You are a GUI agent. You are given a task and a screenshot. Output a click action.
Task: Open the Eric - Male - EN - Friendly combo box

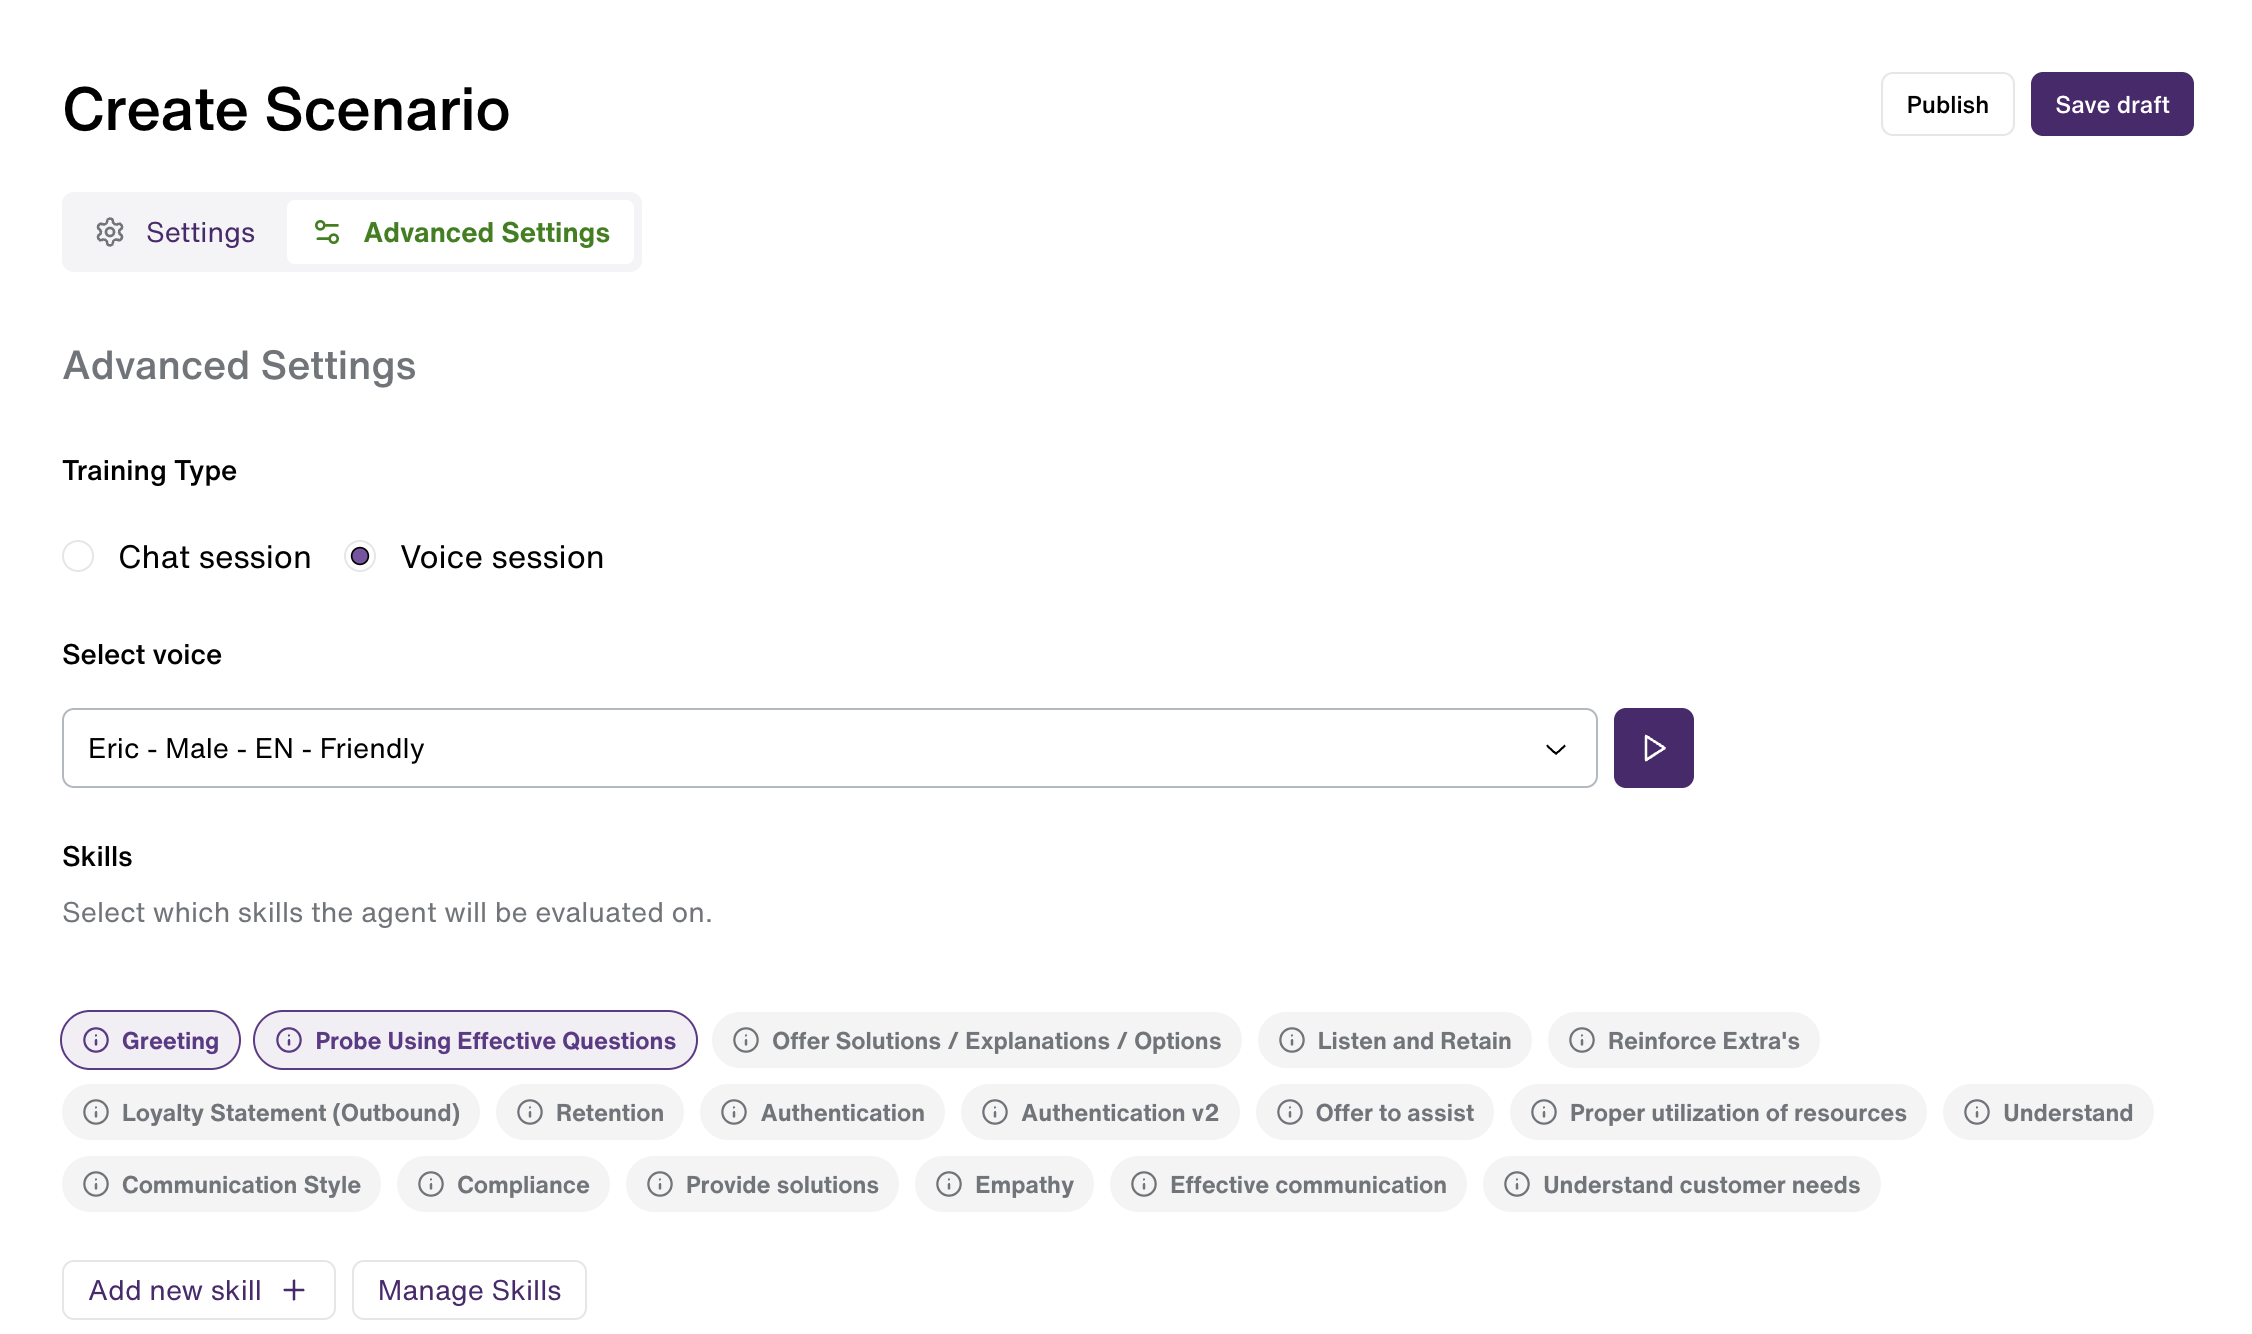click(829, 748)
